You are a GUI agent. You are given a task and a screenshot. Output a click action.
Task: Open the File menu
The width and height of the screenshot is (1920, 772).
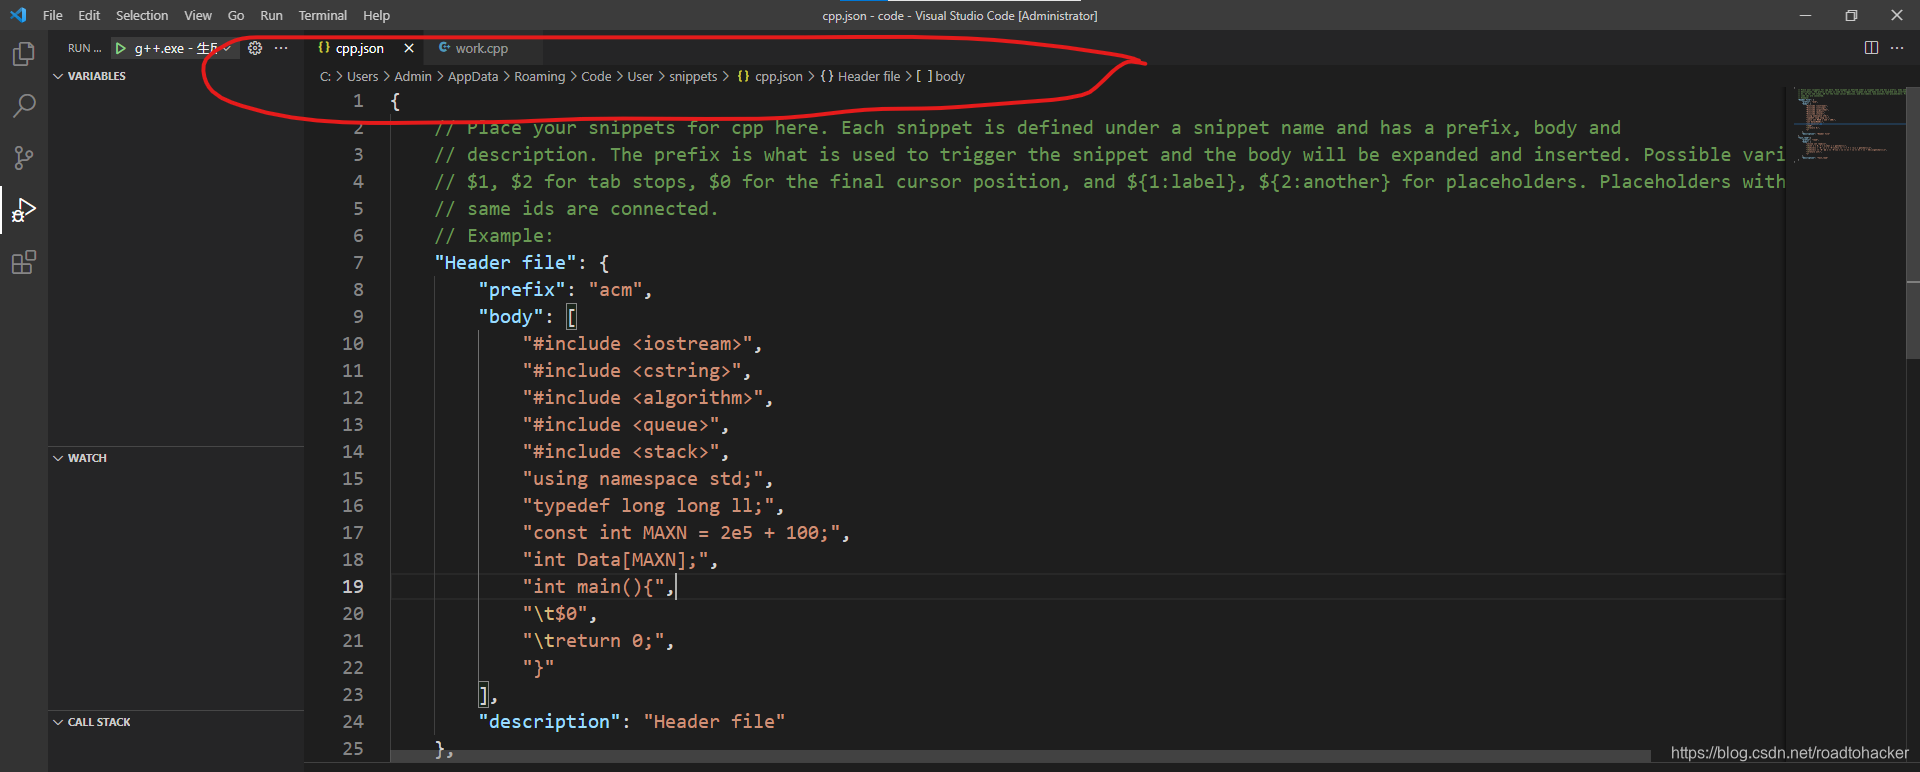(53, 15)
